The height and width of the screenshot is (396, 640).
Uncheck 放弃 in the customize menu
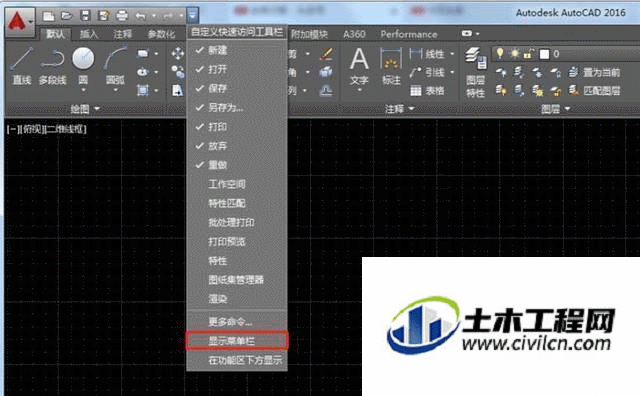coord(237,146)
